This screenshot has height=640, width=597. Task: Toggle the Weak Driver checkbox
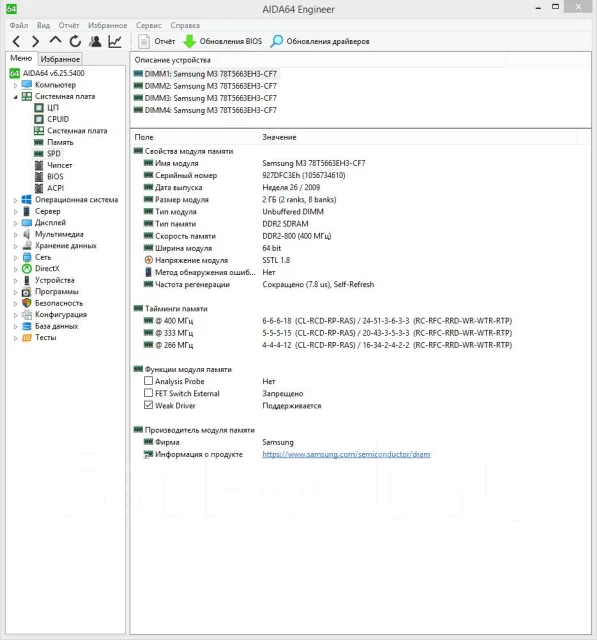tap(148, 405)
